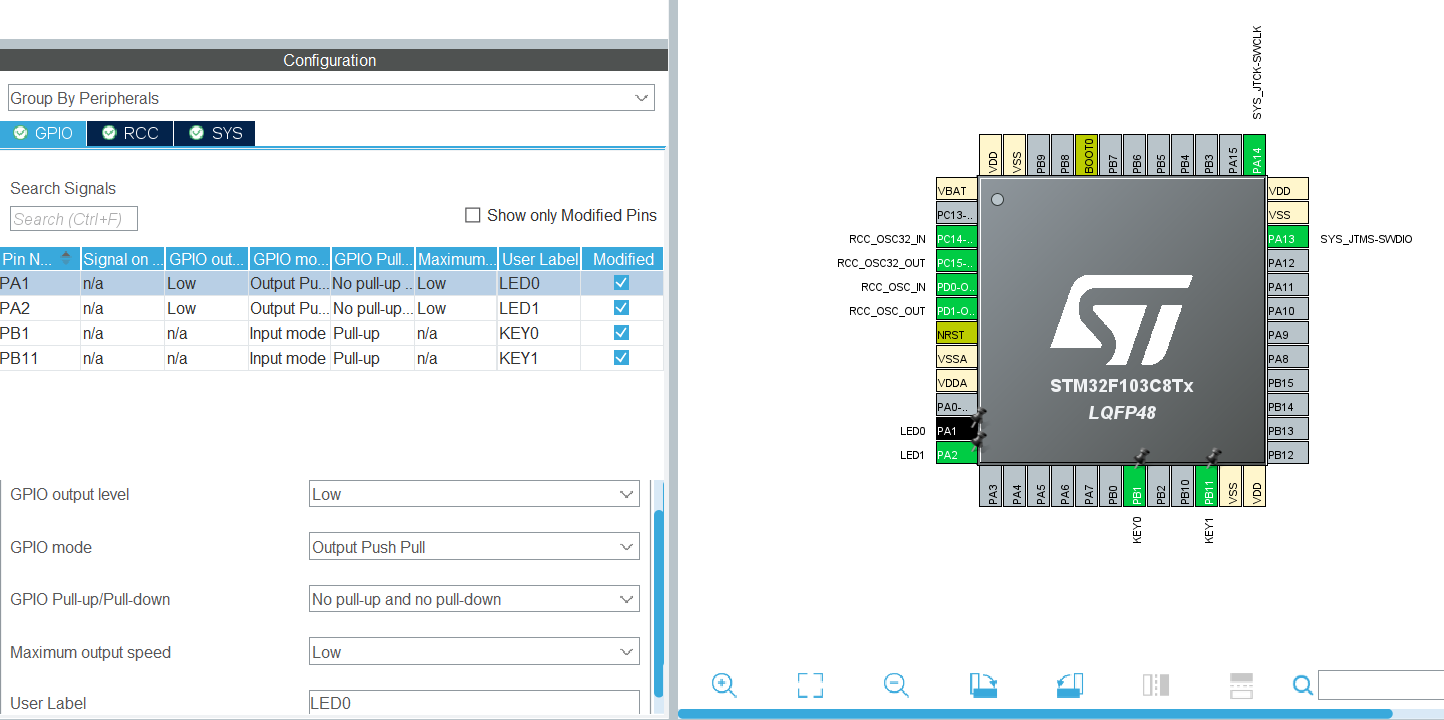This screenshot has height=720, width=1444.
Task: Click the RCC_OSC_OUT signal label
Action: pos(887,311)
